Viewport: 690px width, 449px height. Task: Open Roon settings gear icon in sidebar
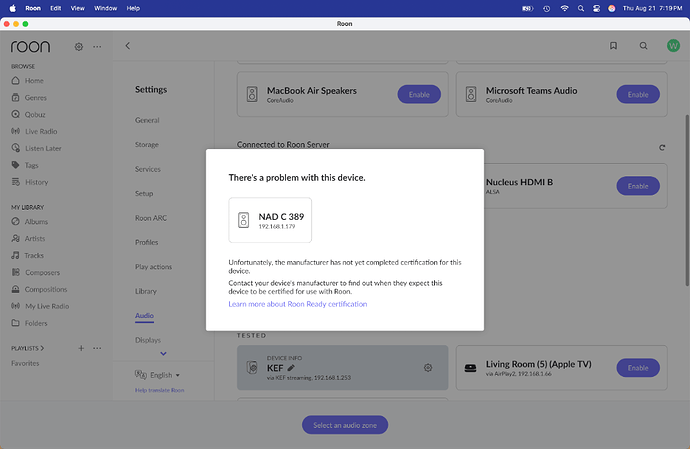(x=79, y=46)
